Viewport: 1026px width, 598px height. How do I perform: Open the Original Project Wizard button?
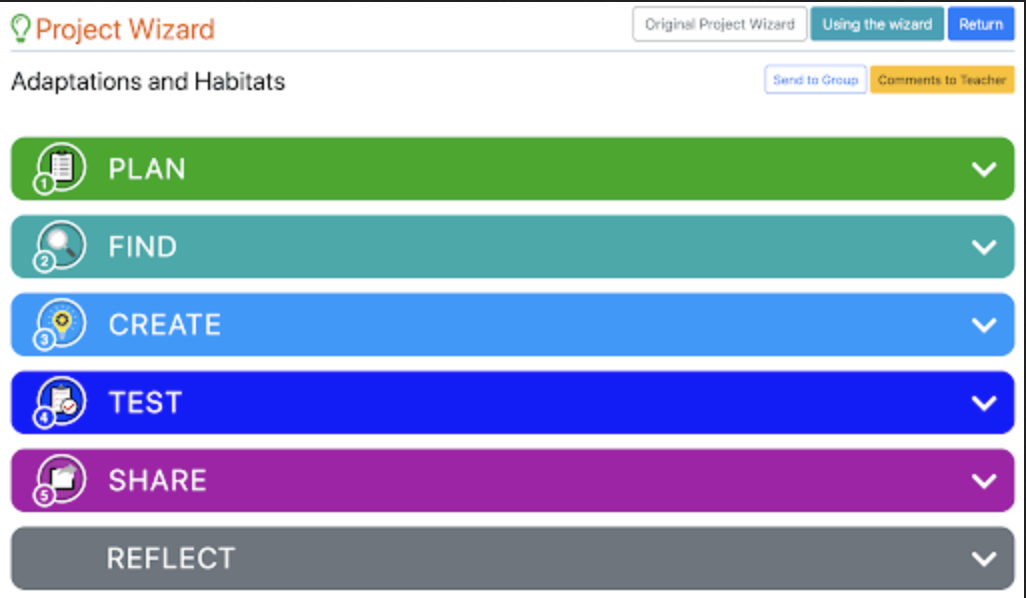(x=719, y=25)
